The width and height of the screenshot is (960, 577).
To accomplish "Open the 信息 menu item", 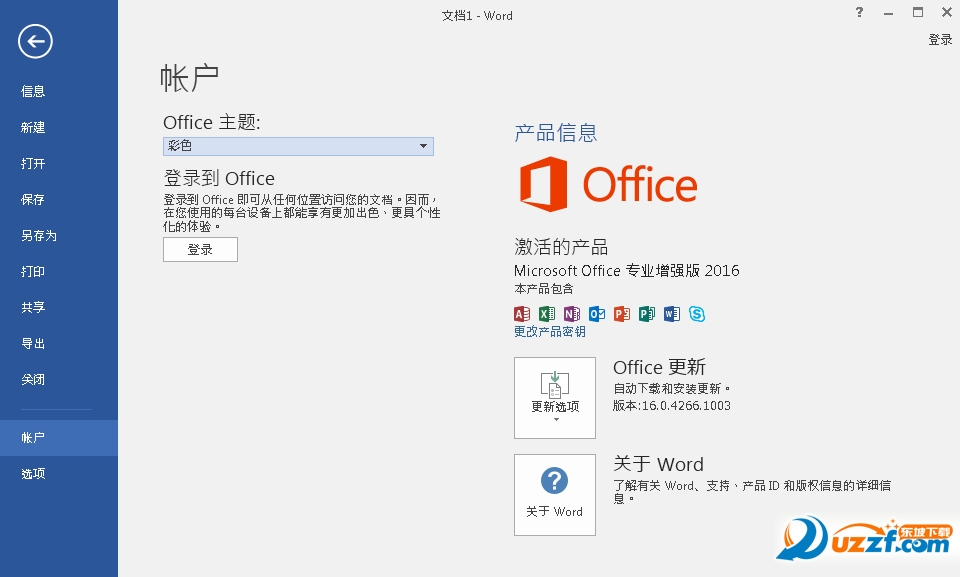I will 34,91.
